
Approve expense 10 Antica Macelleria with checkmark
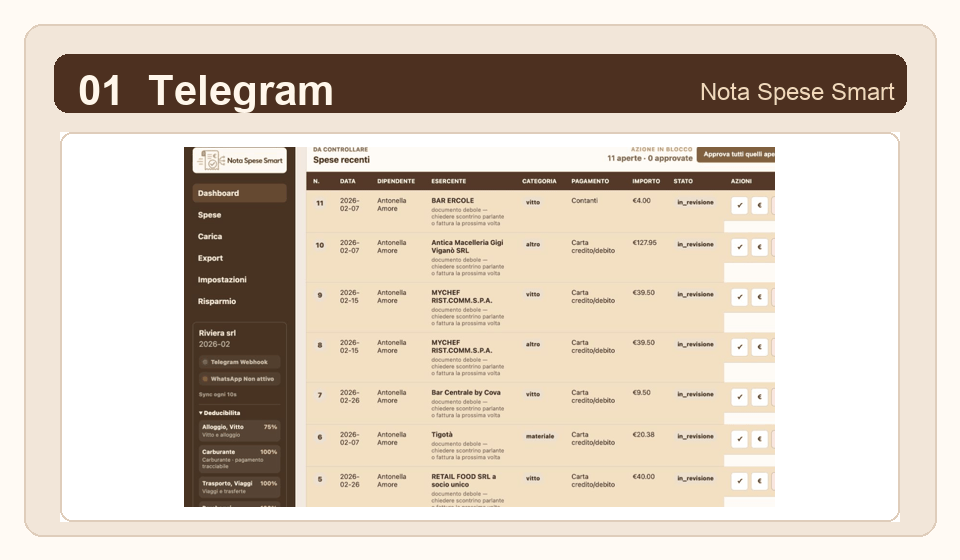pos(740,247)
